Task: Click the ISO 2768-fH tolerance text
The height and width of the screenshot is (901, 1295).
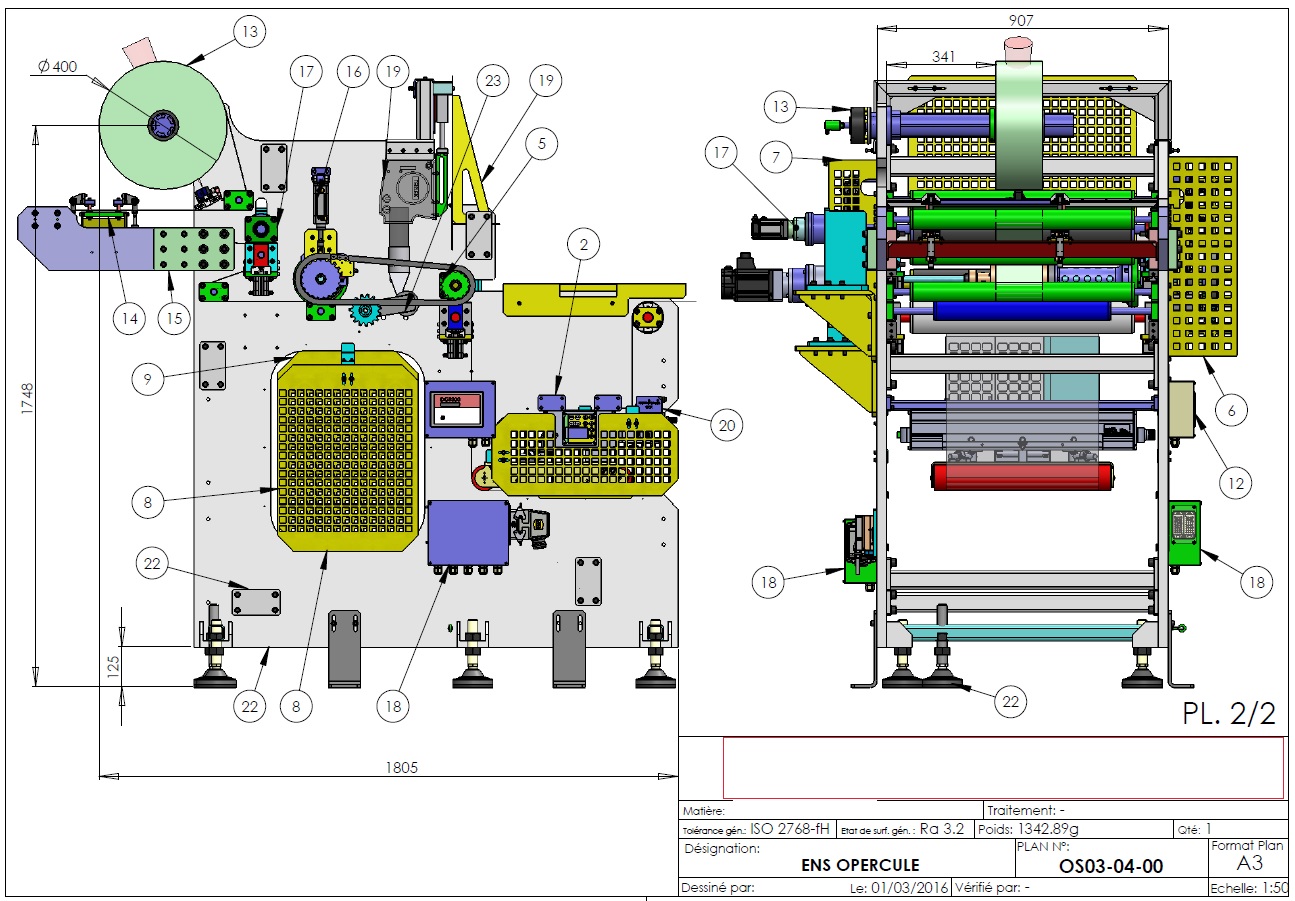Action: [x=790, y=829]
